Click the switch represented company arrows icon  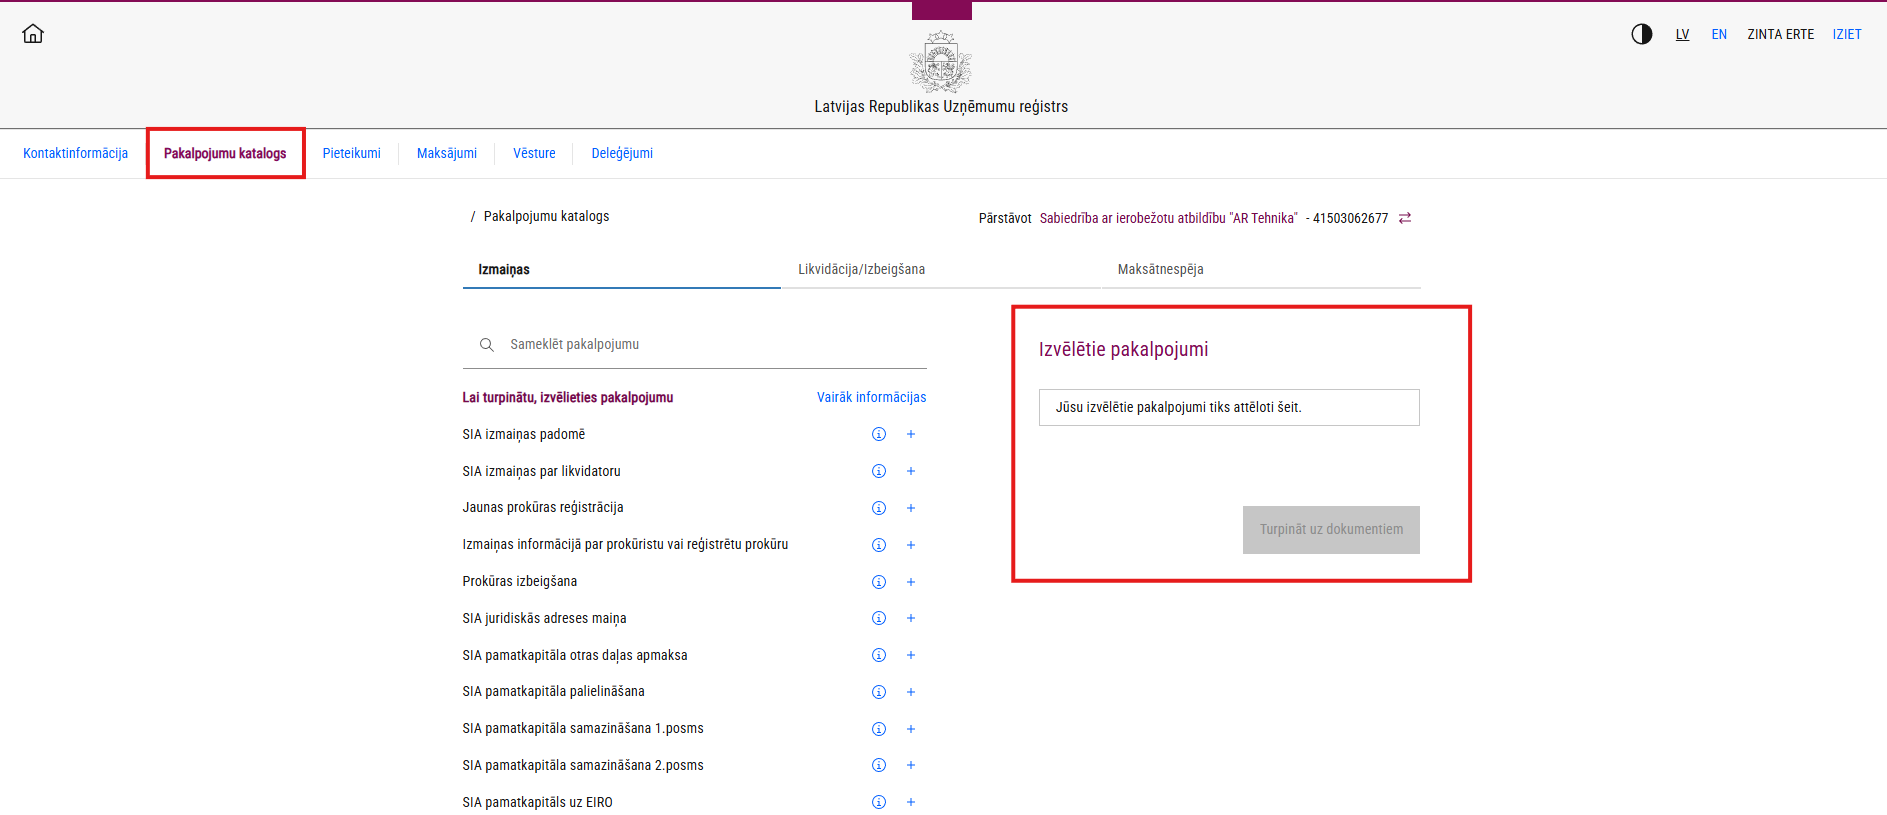[1405, 218]
